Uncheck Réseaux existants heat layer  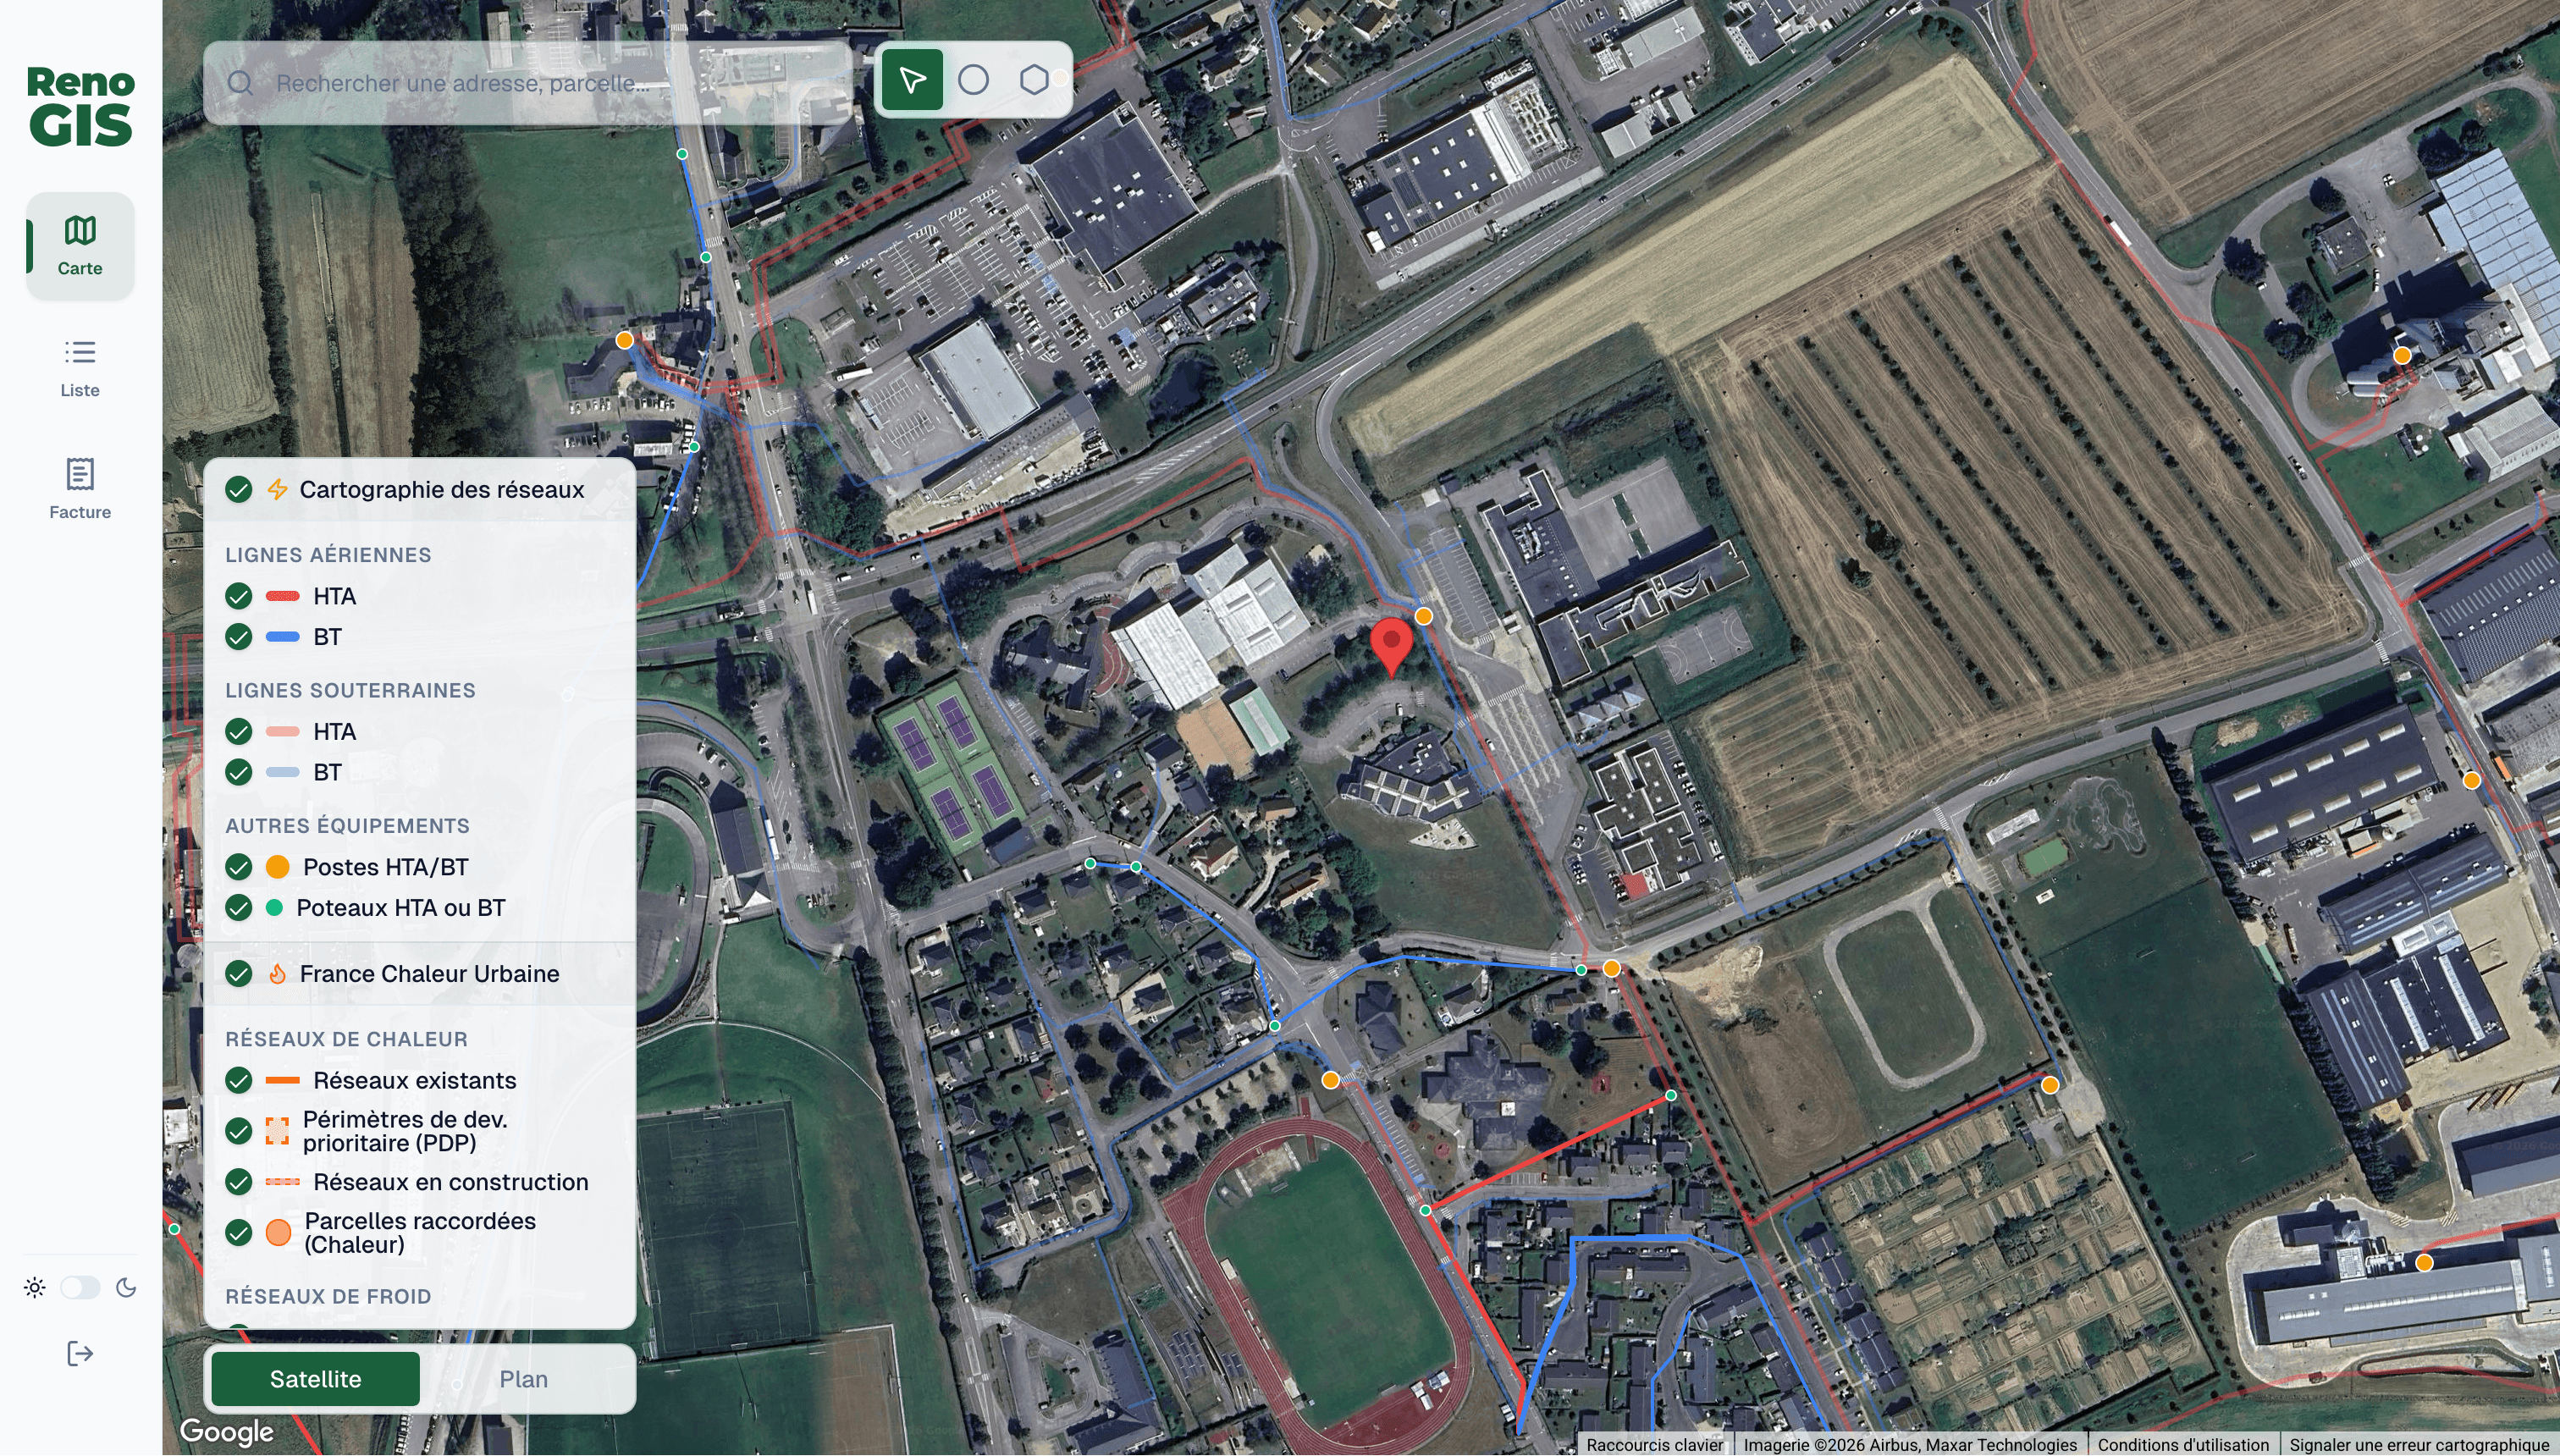(238, 1081)
